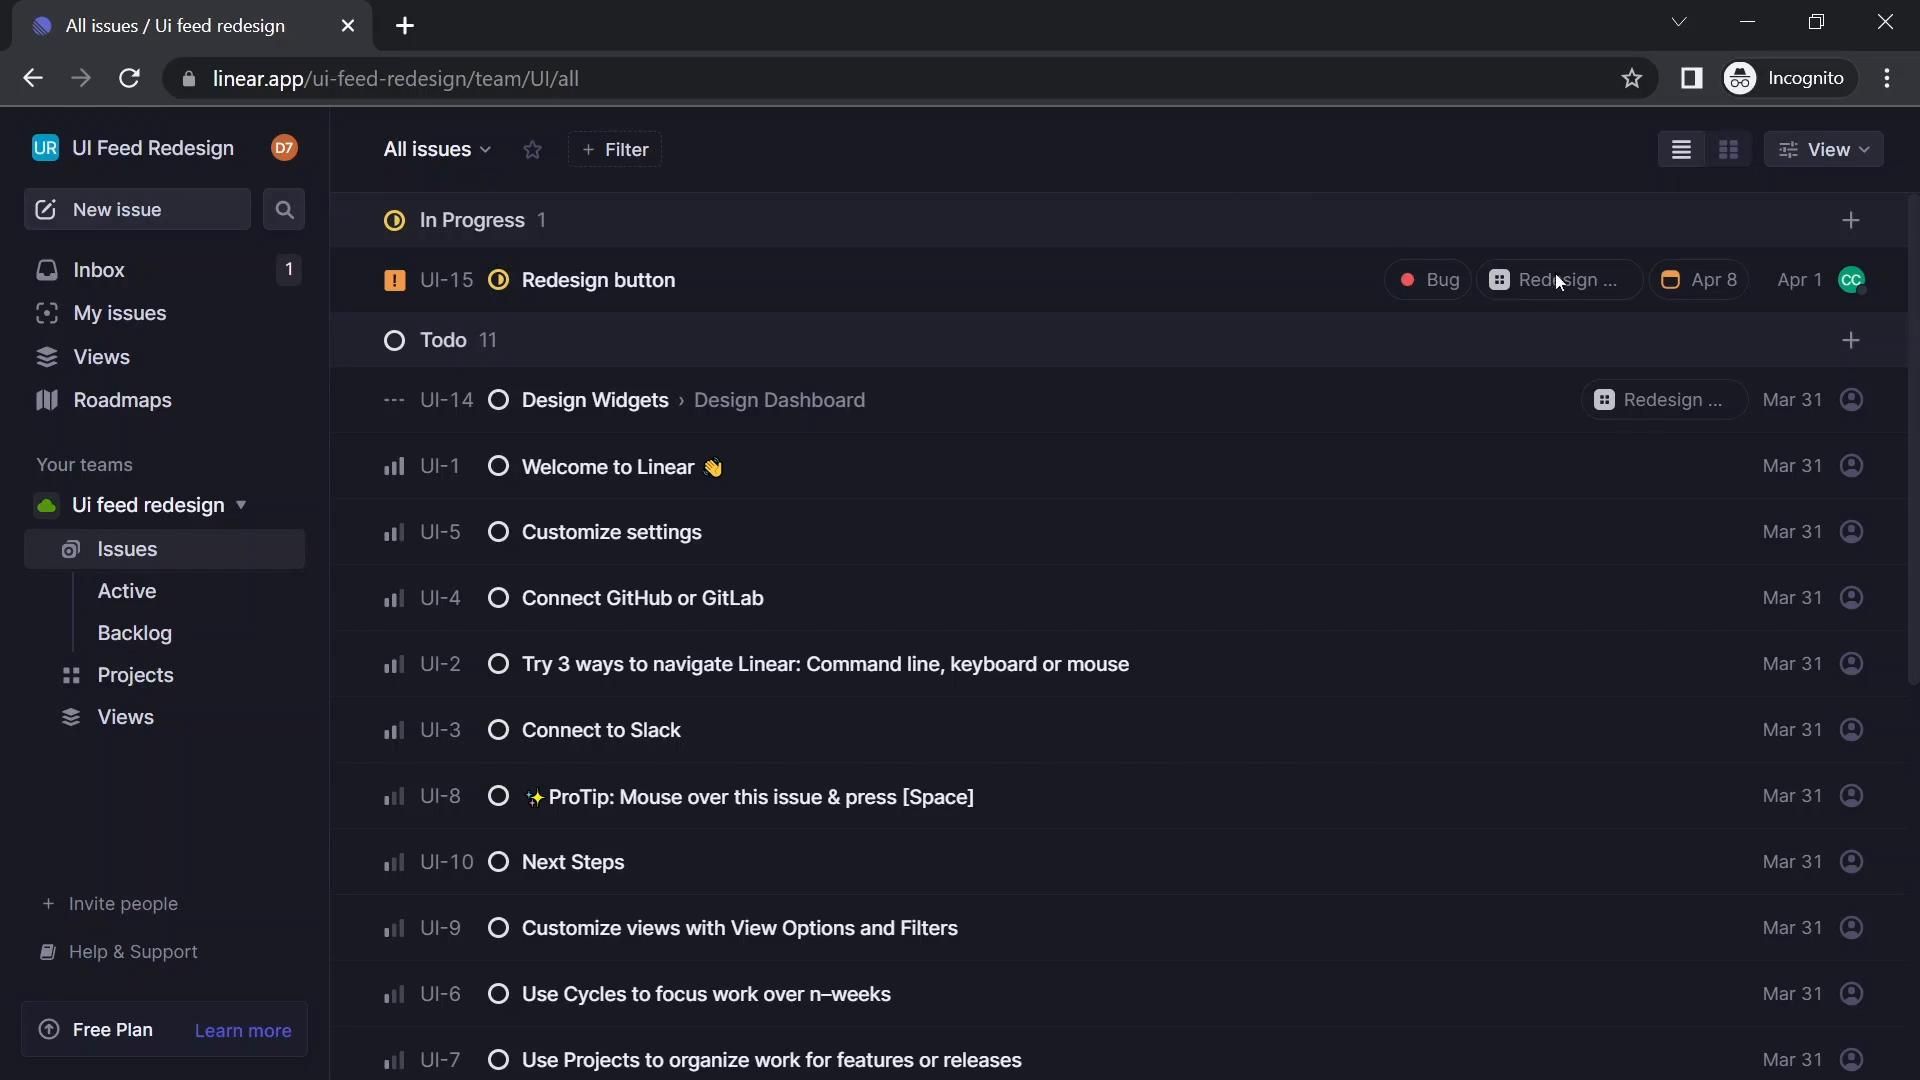Toggle status circle of Welcome to Linear issue
Screen dimensions: 1920x1080
(498, 467)
